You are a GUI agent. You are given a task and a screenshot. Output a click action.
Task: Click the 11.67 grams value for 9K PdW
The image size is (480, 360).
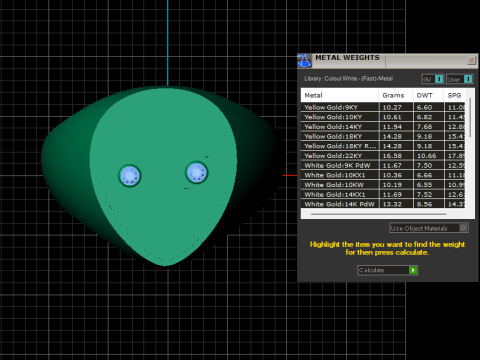[x=392, y=165]
